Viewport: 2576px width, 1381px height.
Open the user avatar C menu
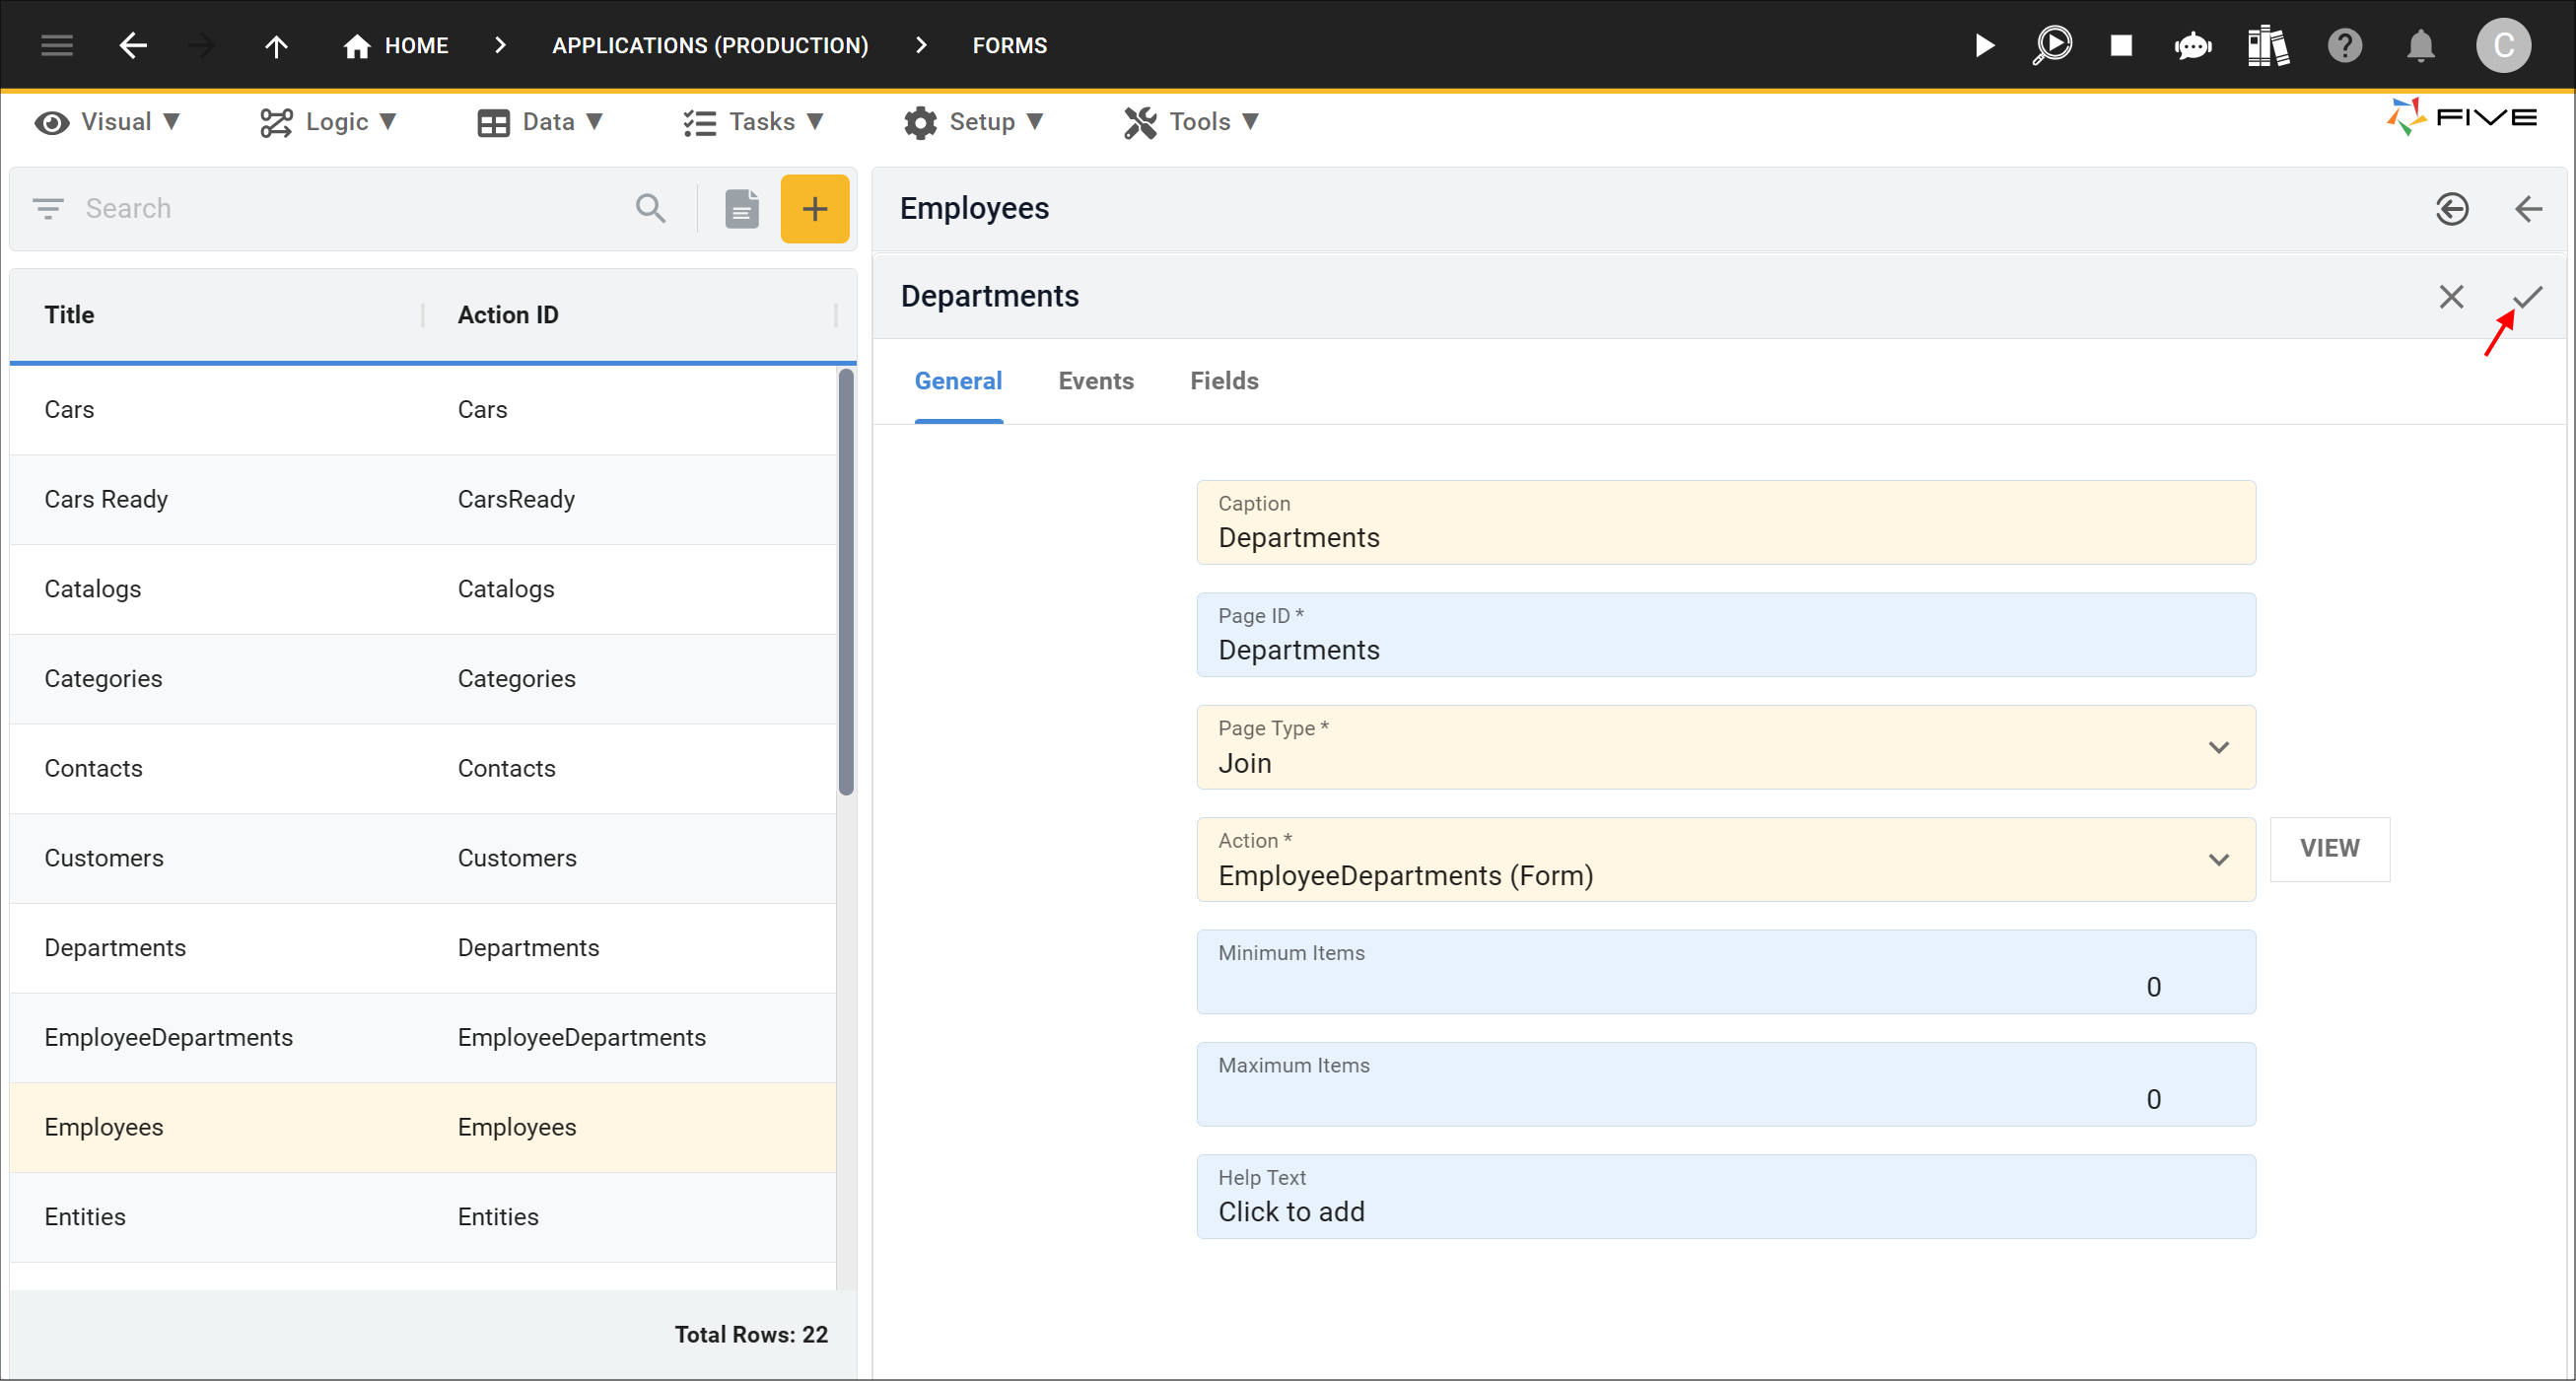tap(2503, 45)
